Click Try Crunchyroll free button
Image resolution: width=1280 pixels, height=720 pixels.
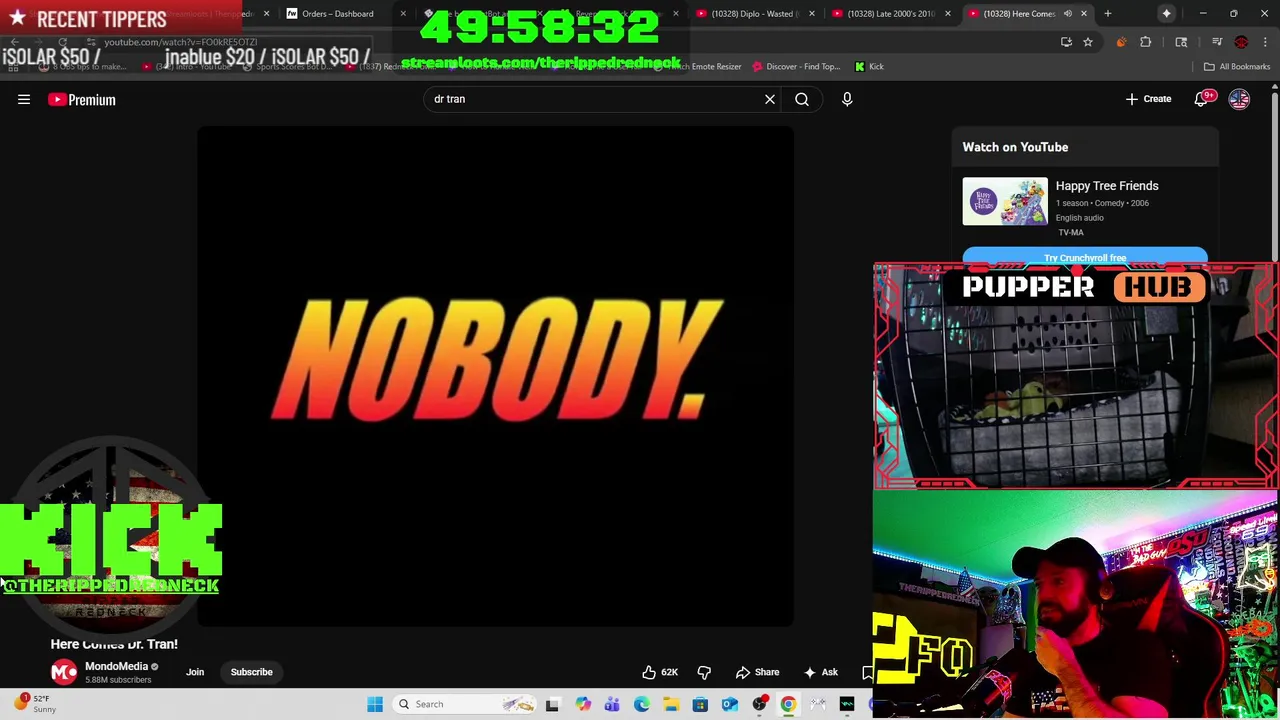[x=1085, y=257]
